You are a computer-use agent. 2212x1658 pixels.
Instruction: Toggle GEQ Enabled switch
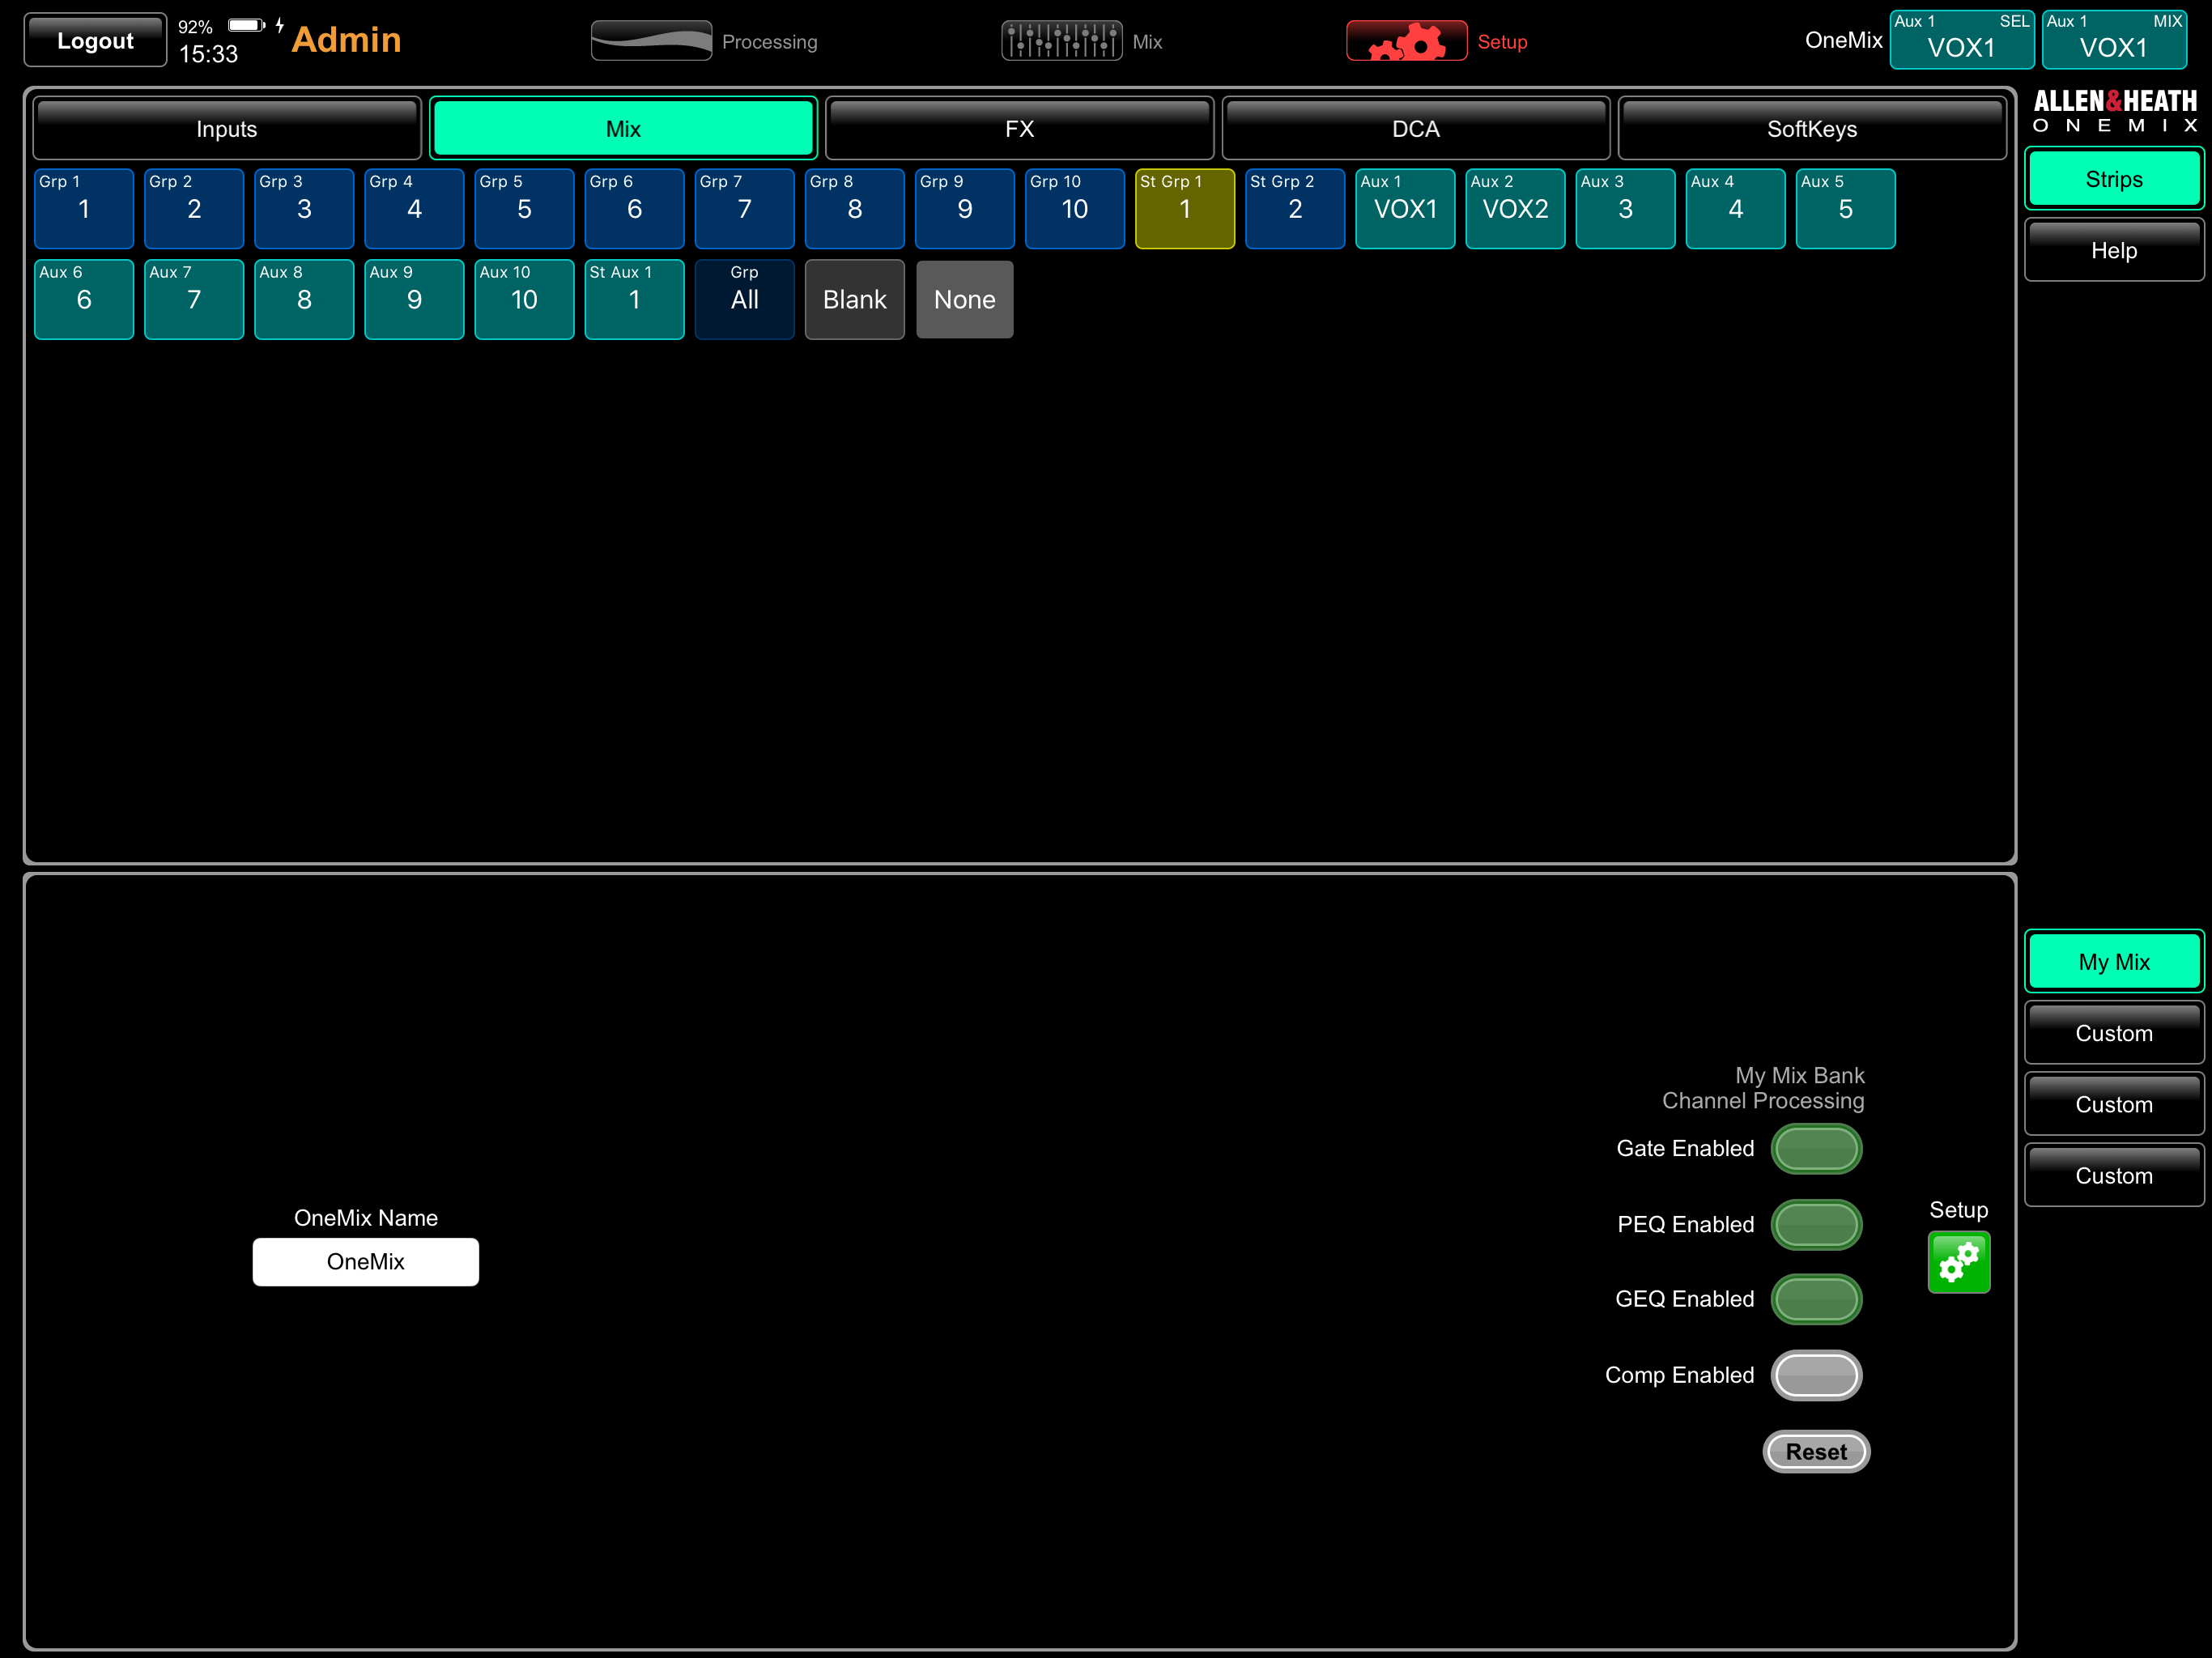(1815, 1299)
